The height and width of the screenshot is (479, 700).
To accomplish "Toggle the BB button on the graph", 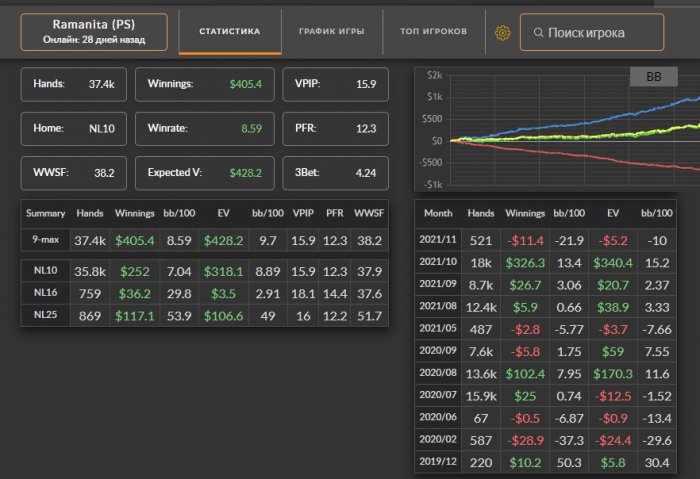I will [654, 76].
